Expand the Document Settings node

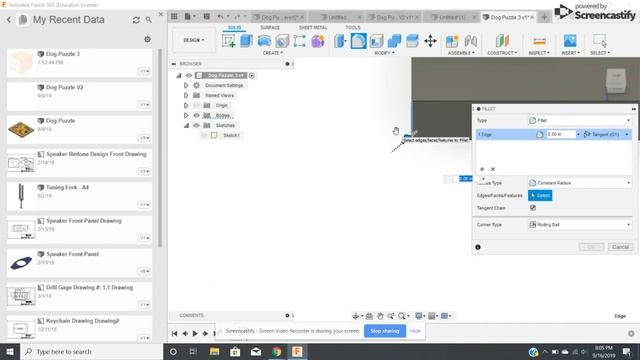[186, 85]
